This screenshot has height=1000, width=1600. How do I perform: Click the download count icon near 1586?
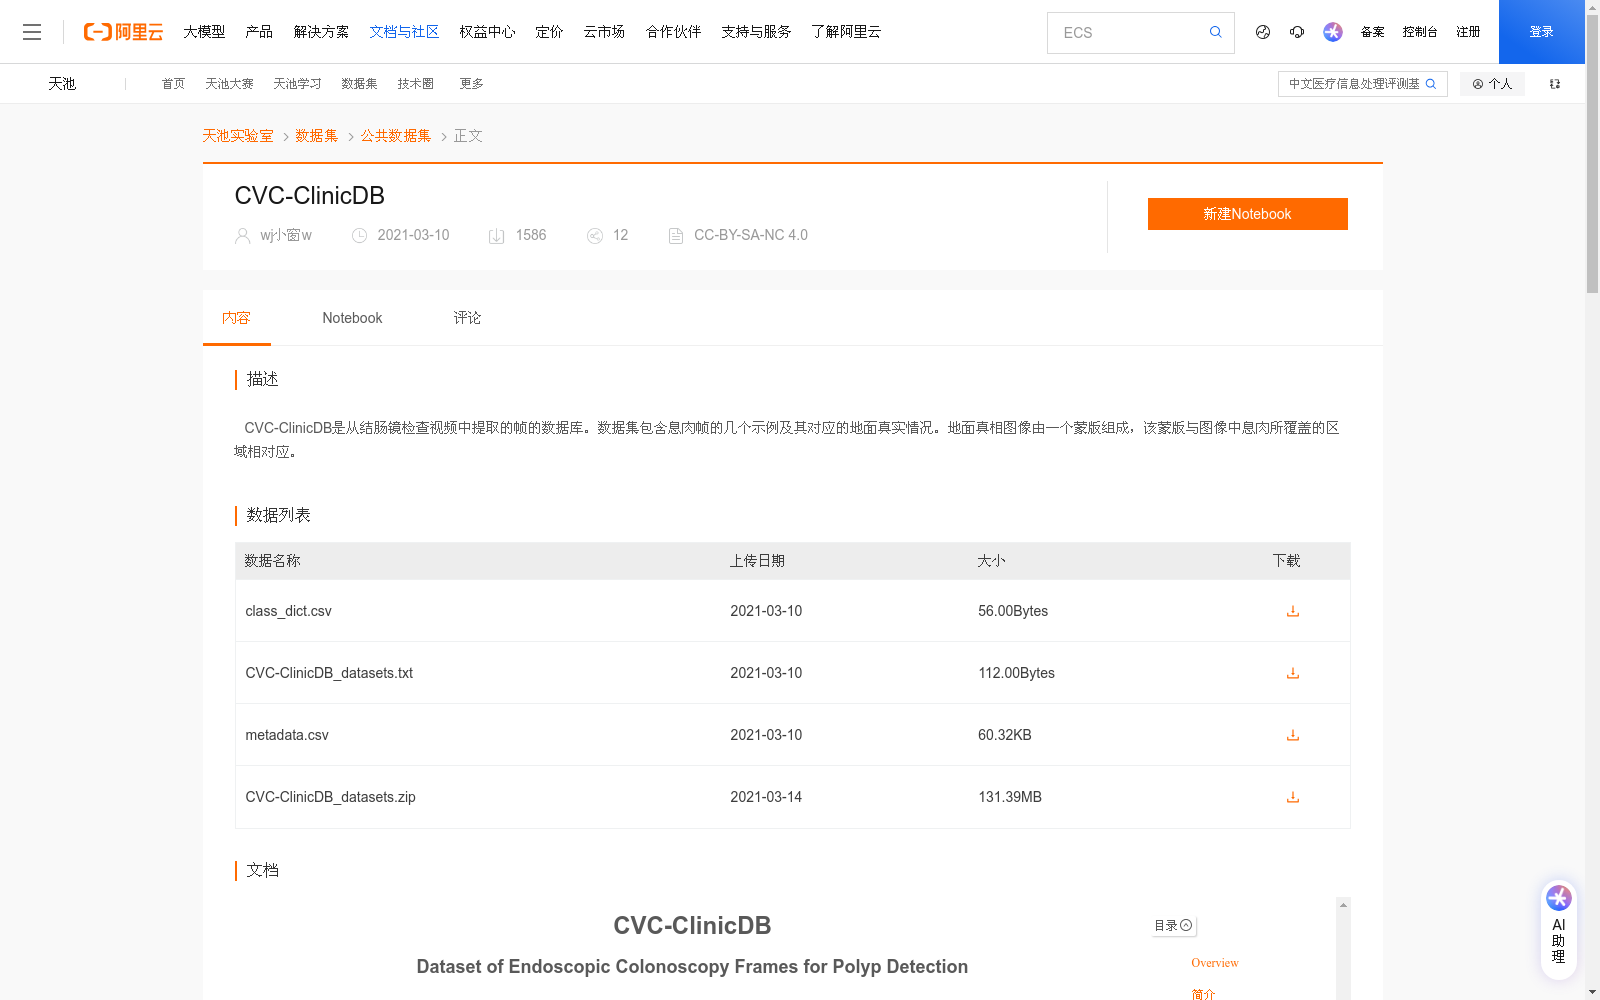(x=496, y=236)
